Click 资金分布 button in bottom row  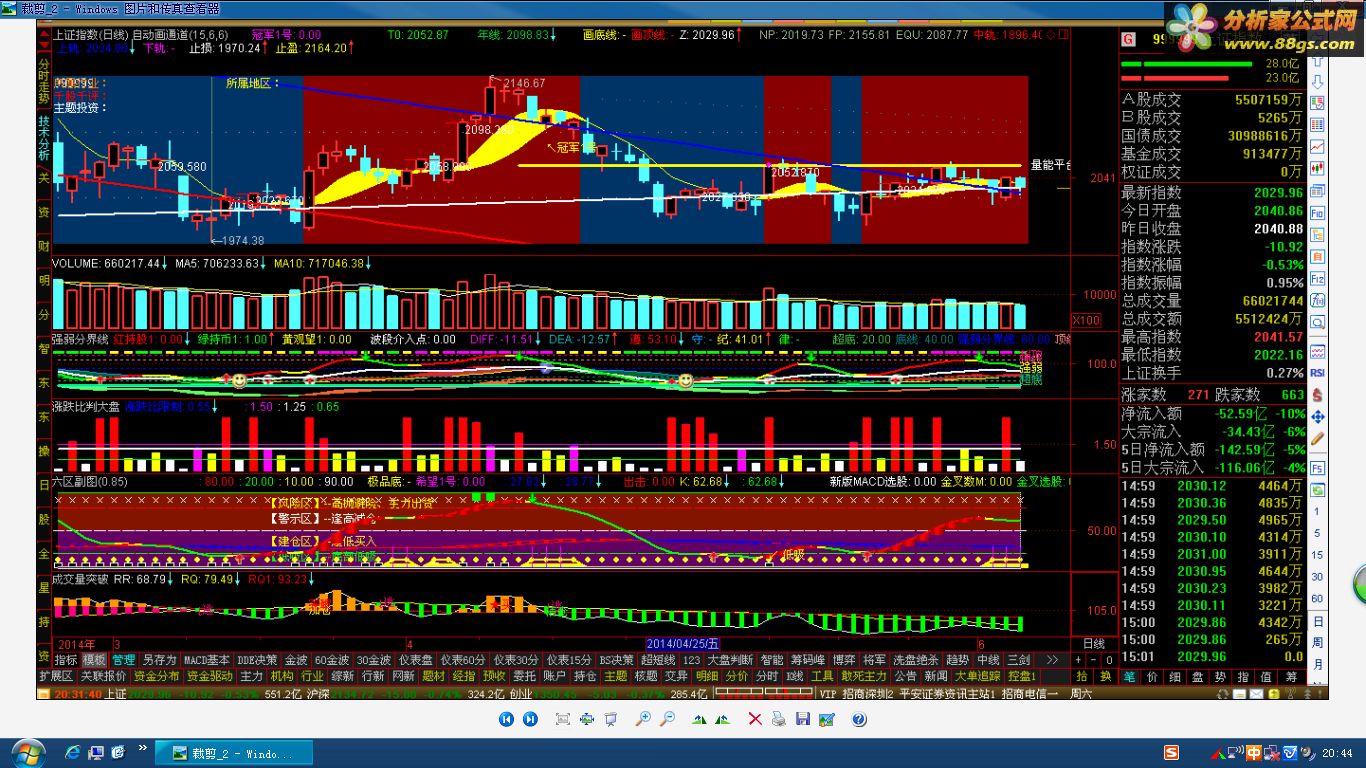pyautogui.click(x=156, y=676)
